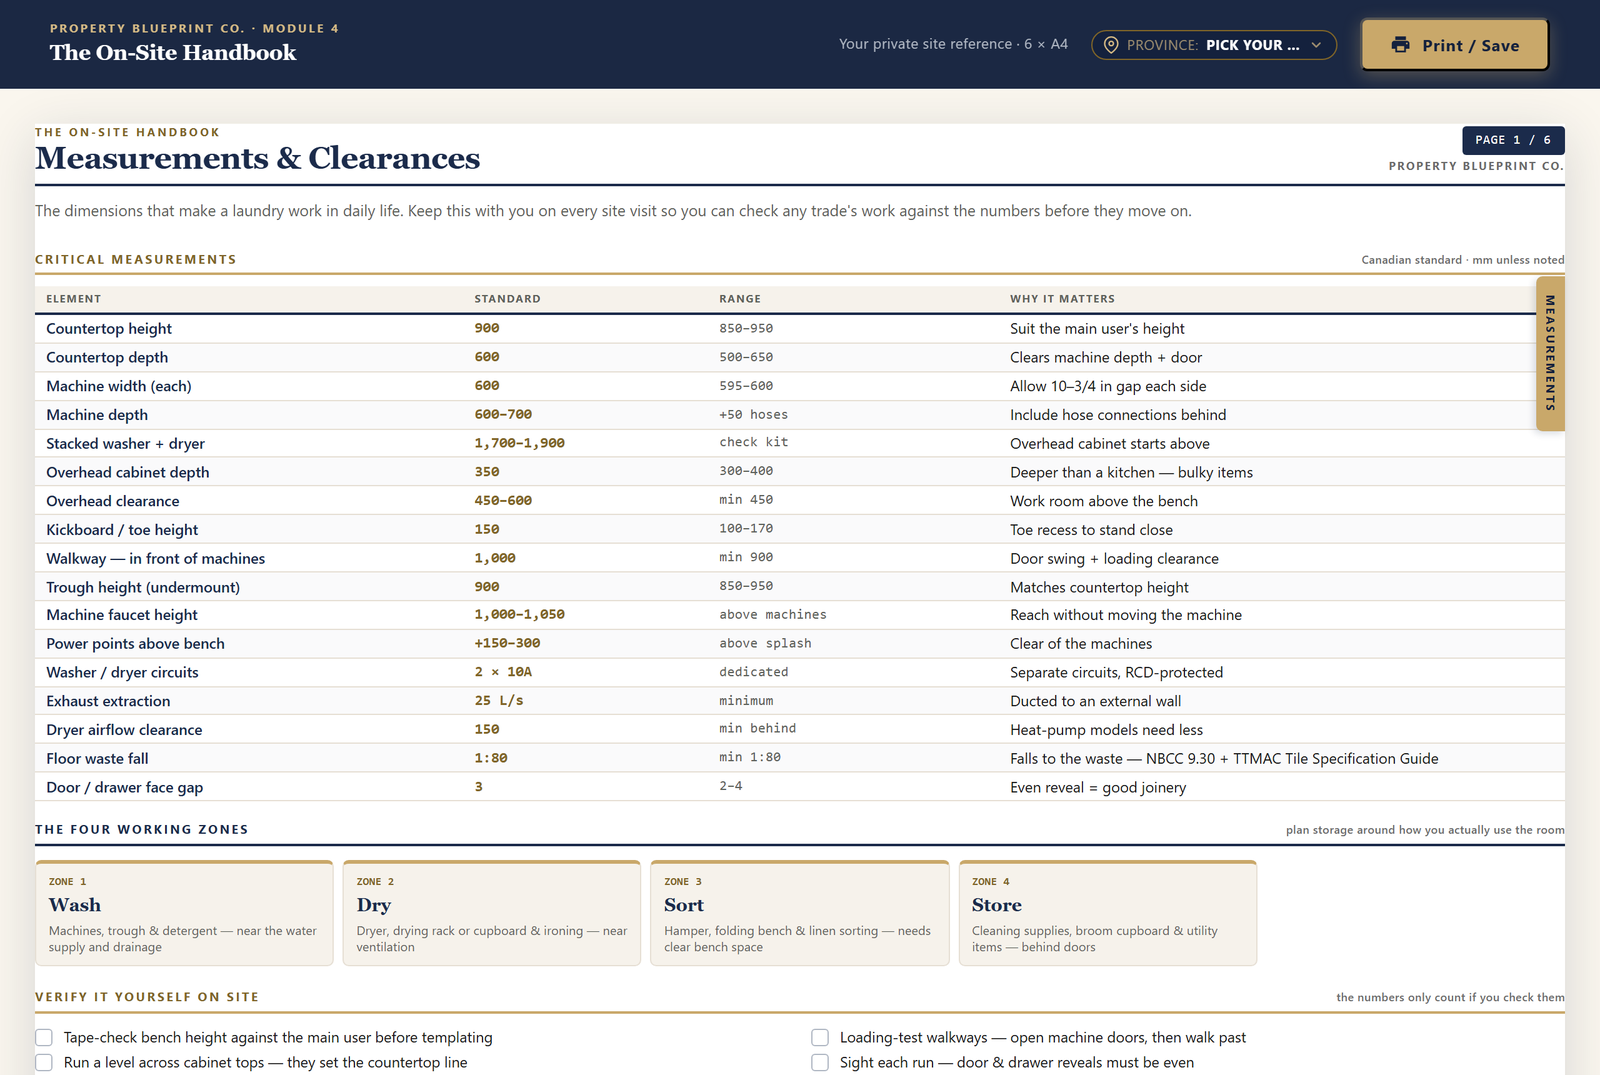Click the Print / Save button label
The height and width of the screenshot is (1075, 1600).
click(x=1471, y=45)
